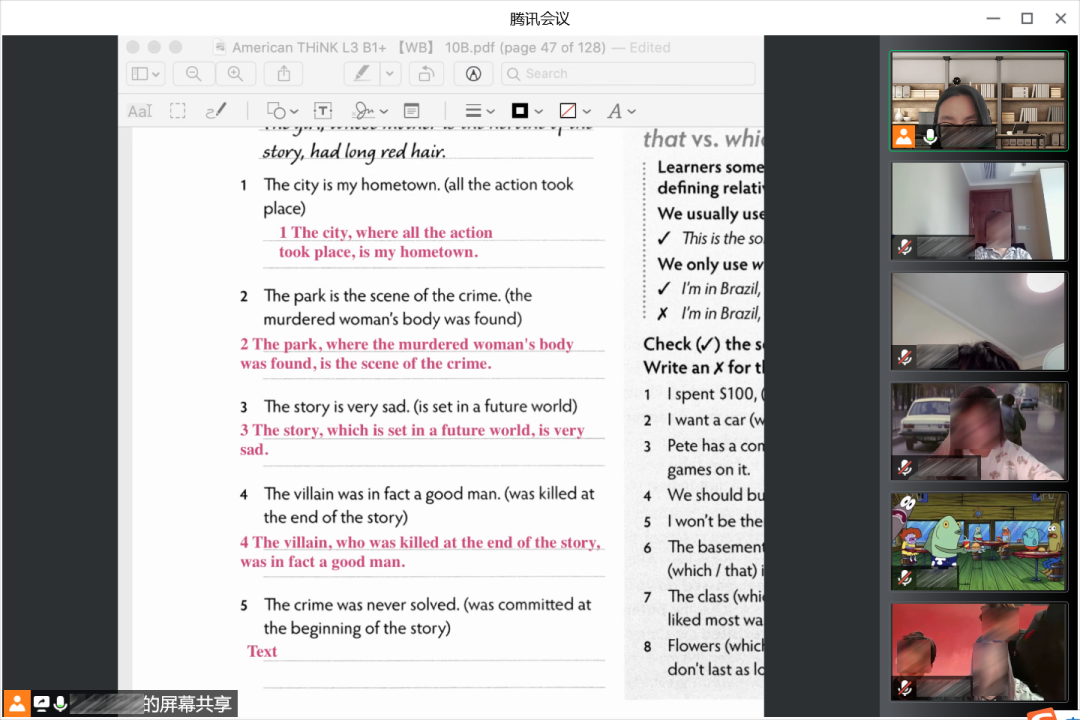Open the shape style line thickness menu
Viewport: 1080px width, 720px height.
click(480, 111)
